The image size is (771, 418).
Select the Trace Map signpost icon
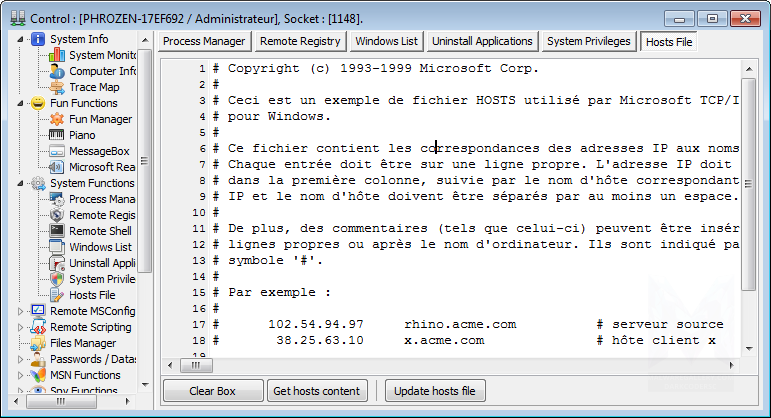tap(57, 87)
